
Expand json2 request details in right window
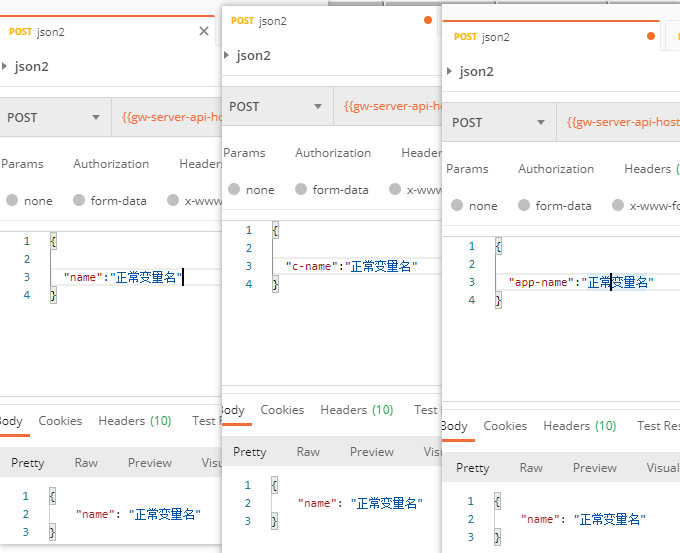click(449, 71)
